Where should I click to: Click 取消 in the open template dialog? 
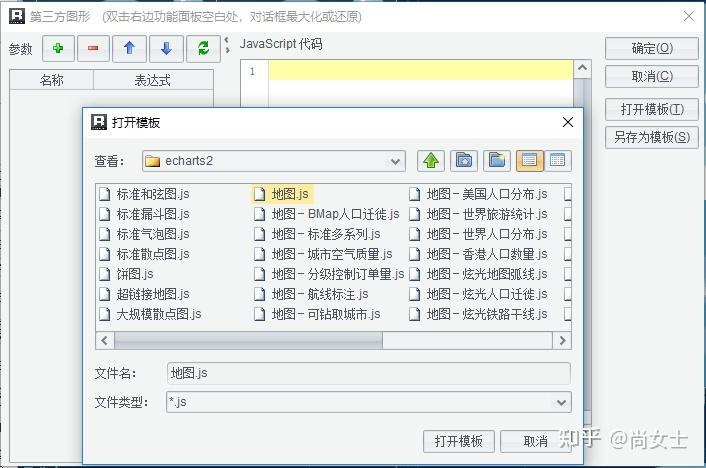535,441
